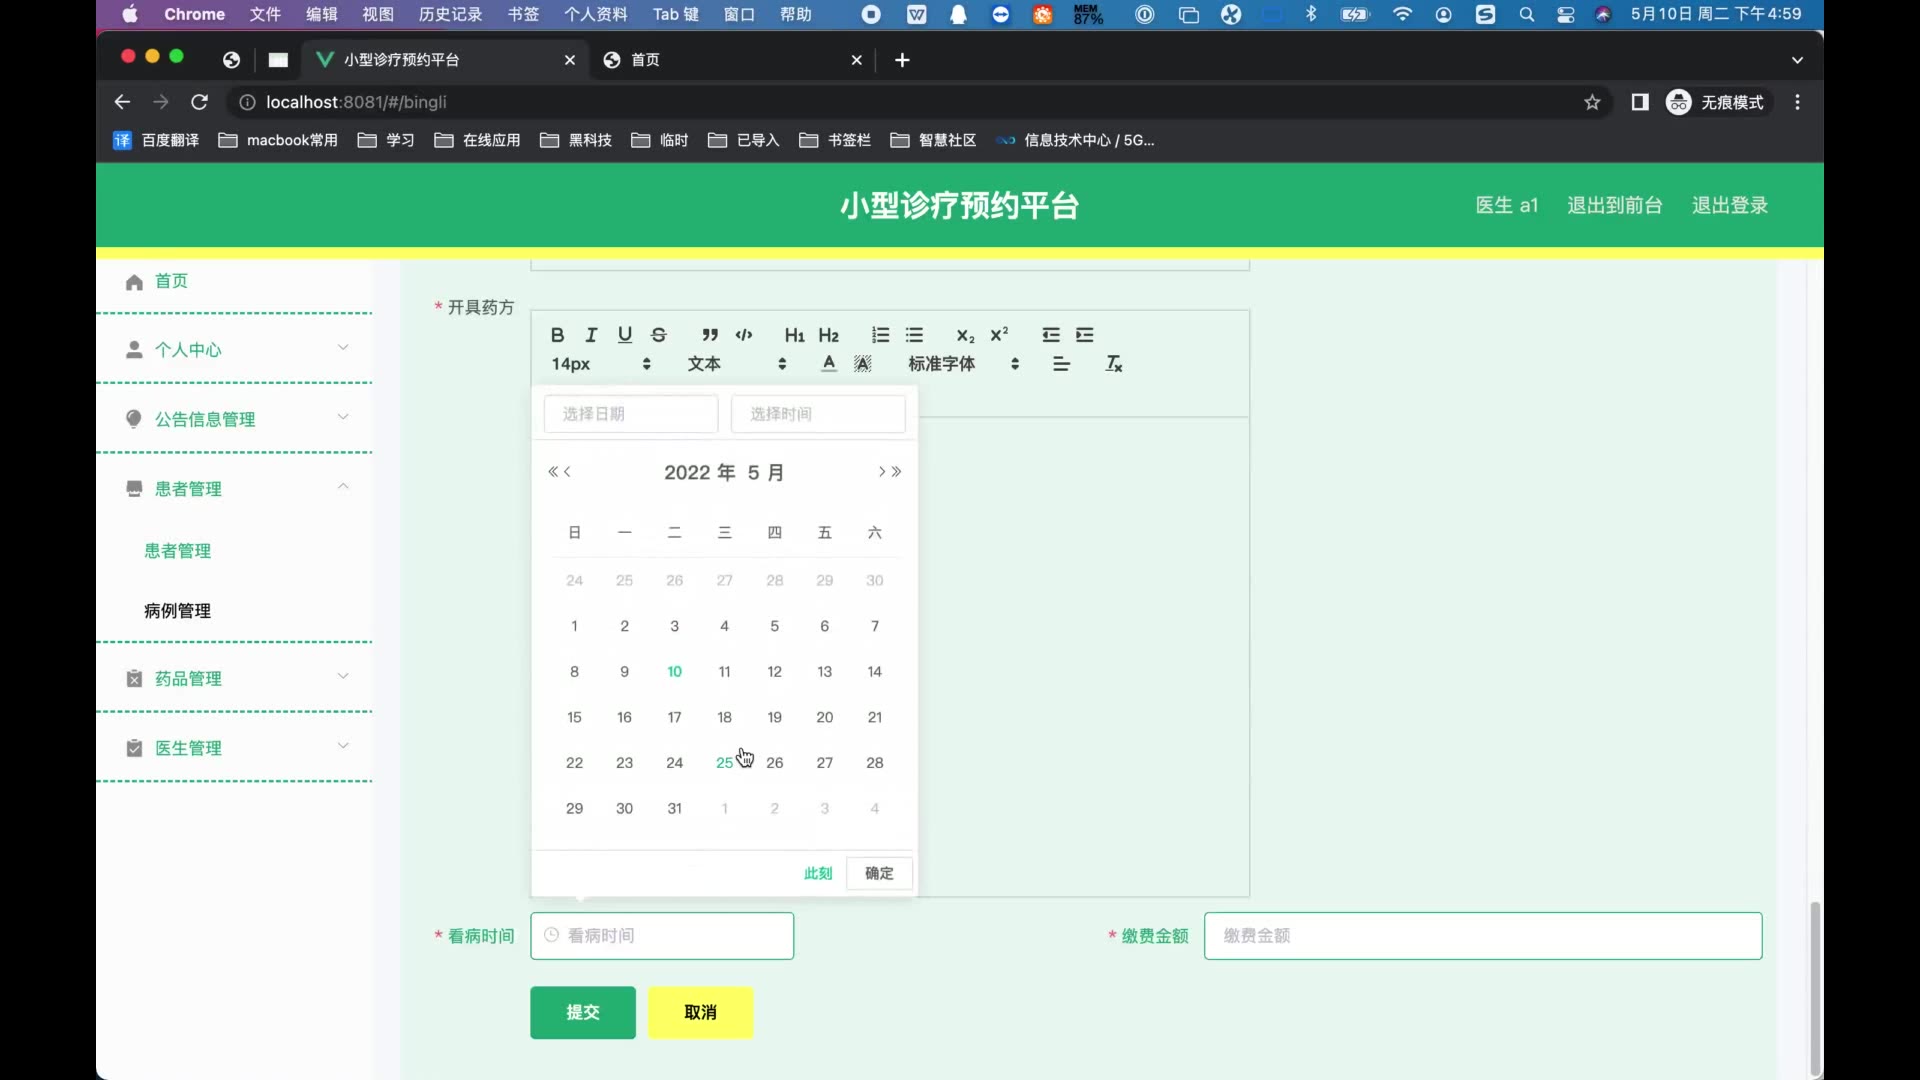Viewport: 1920px width, 1080px height.
Task: Create an ordered numbered list
Action: [880, 335]
